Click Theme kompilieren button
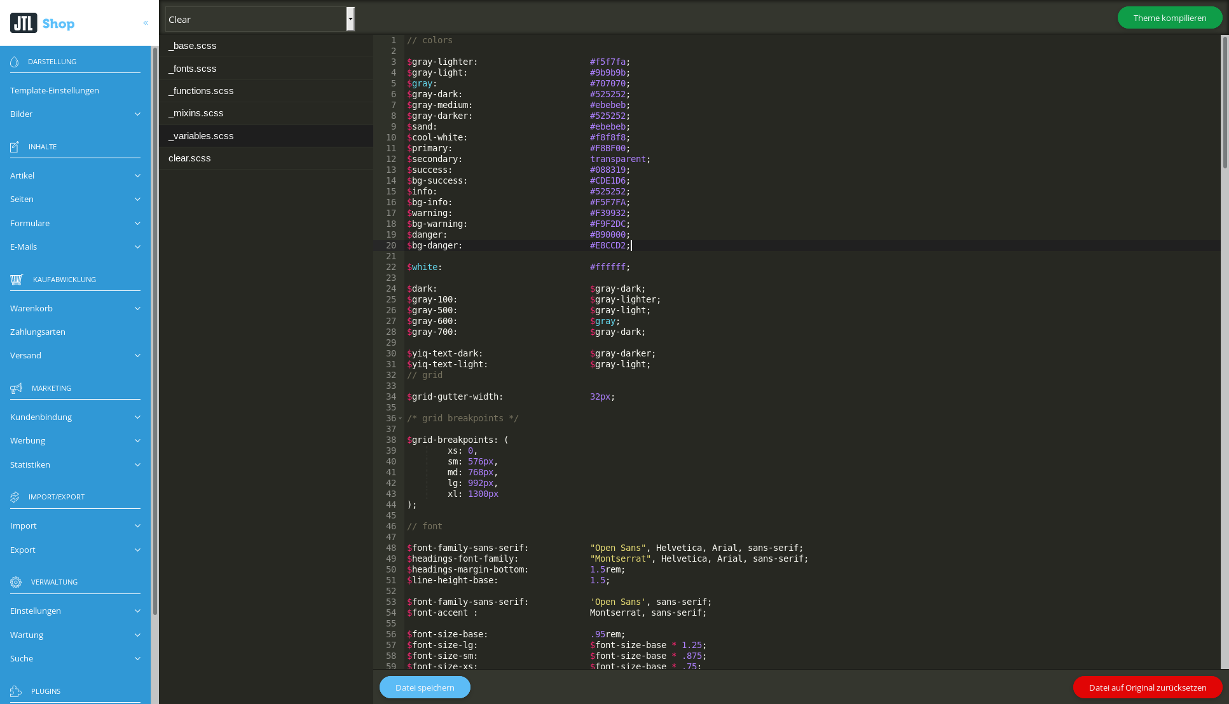The height and width of the screenshot is (704, 1229). 1169,18
